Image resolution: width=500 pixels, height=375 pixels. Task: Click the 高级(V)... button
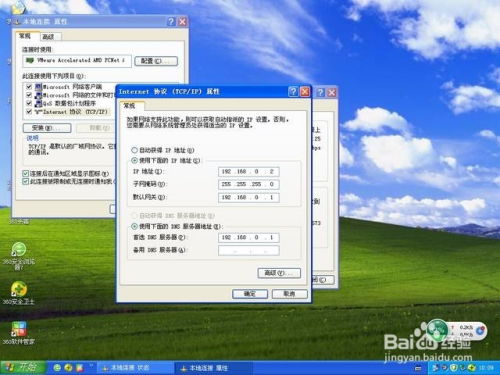tap(279, 273)
